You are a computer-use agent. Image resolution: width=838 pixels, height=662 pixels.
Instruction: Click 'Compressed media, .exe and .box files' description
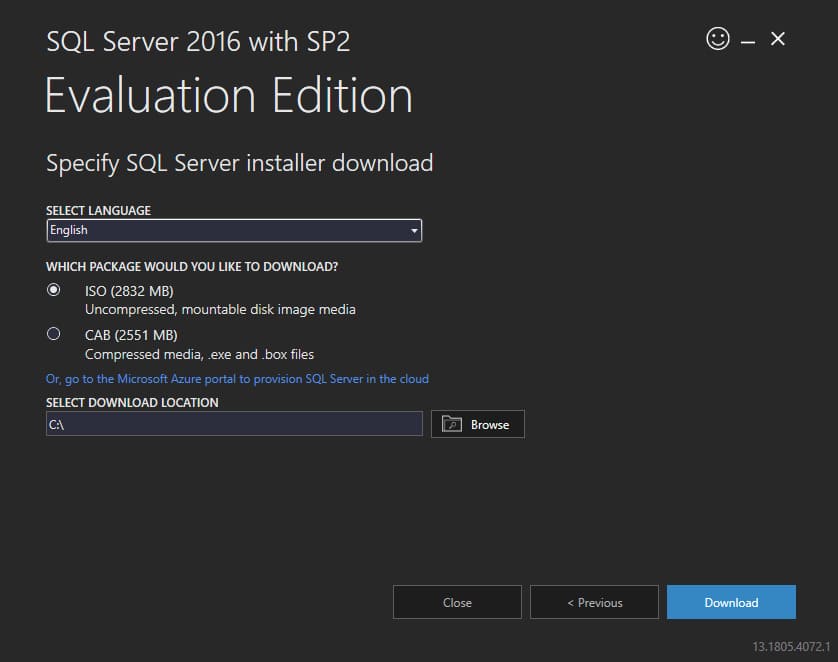click(x=199, y=354)
